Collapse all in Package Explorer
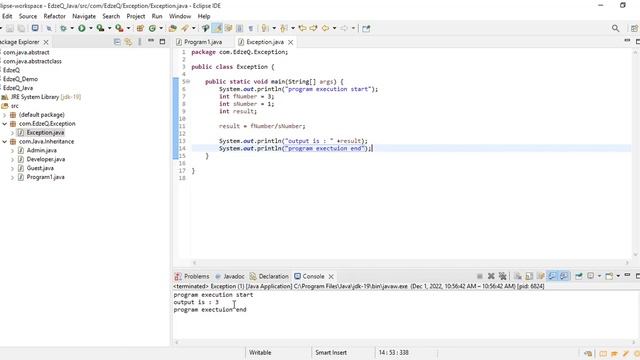Screen dimensions: 640x360 coord(117,42)
